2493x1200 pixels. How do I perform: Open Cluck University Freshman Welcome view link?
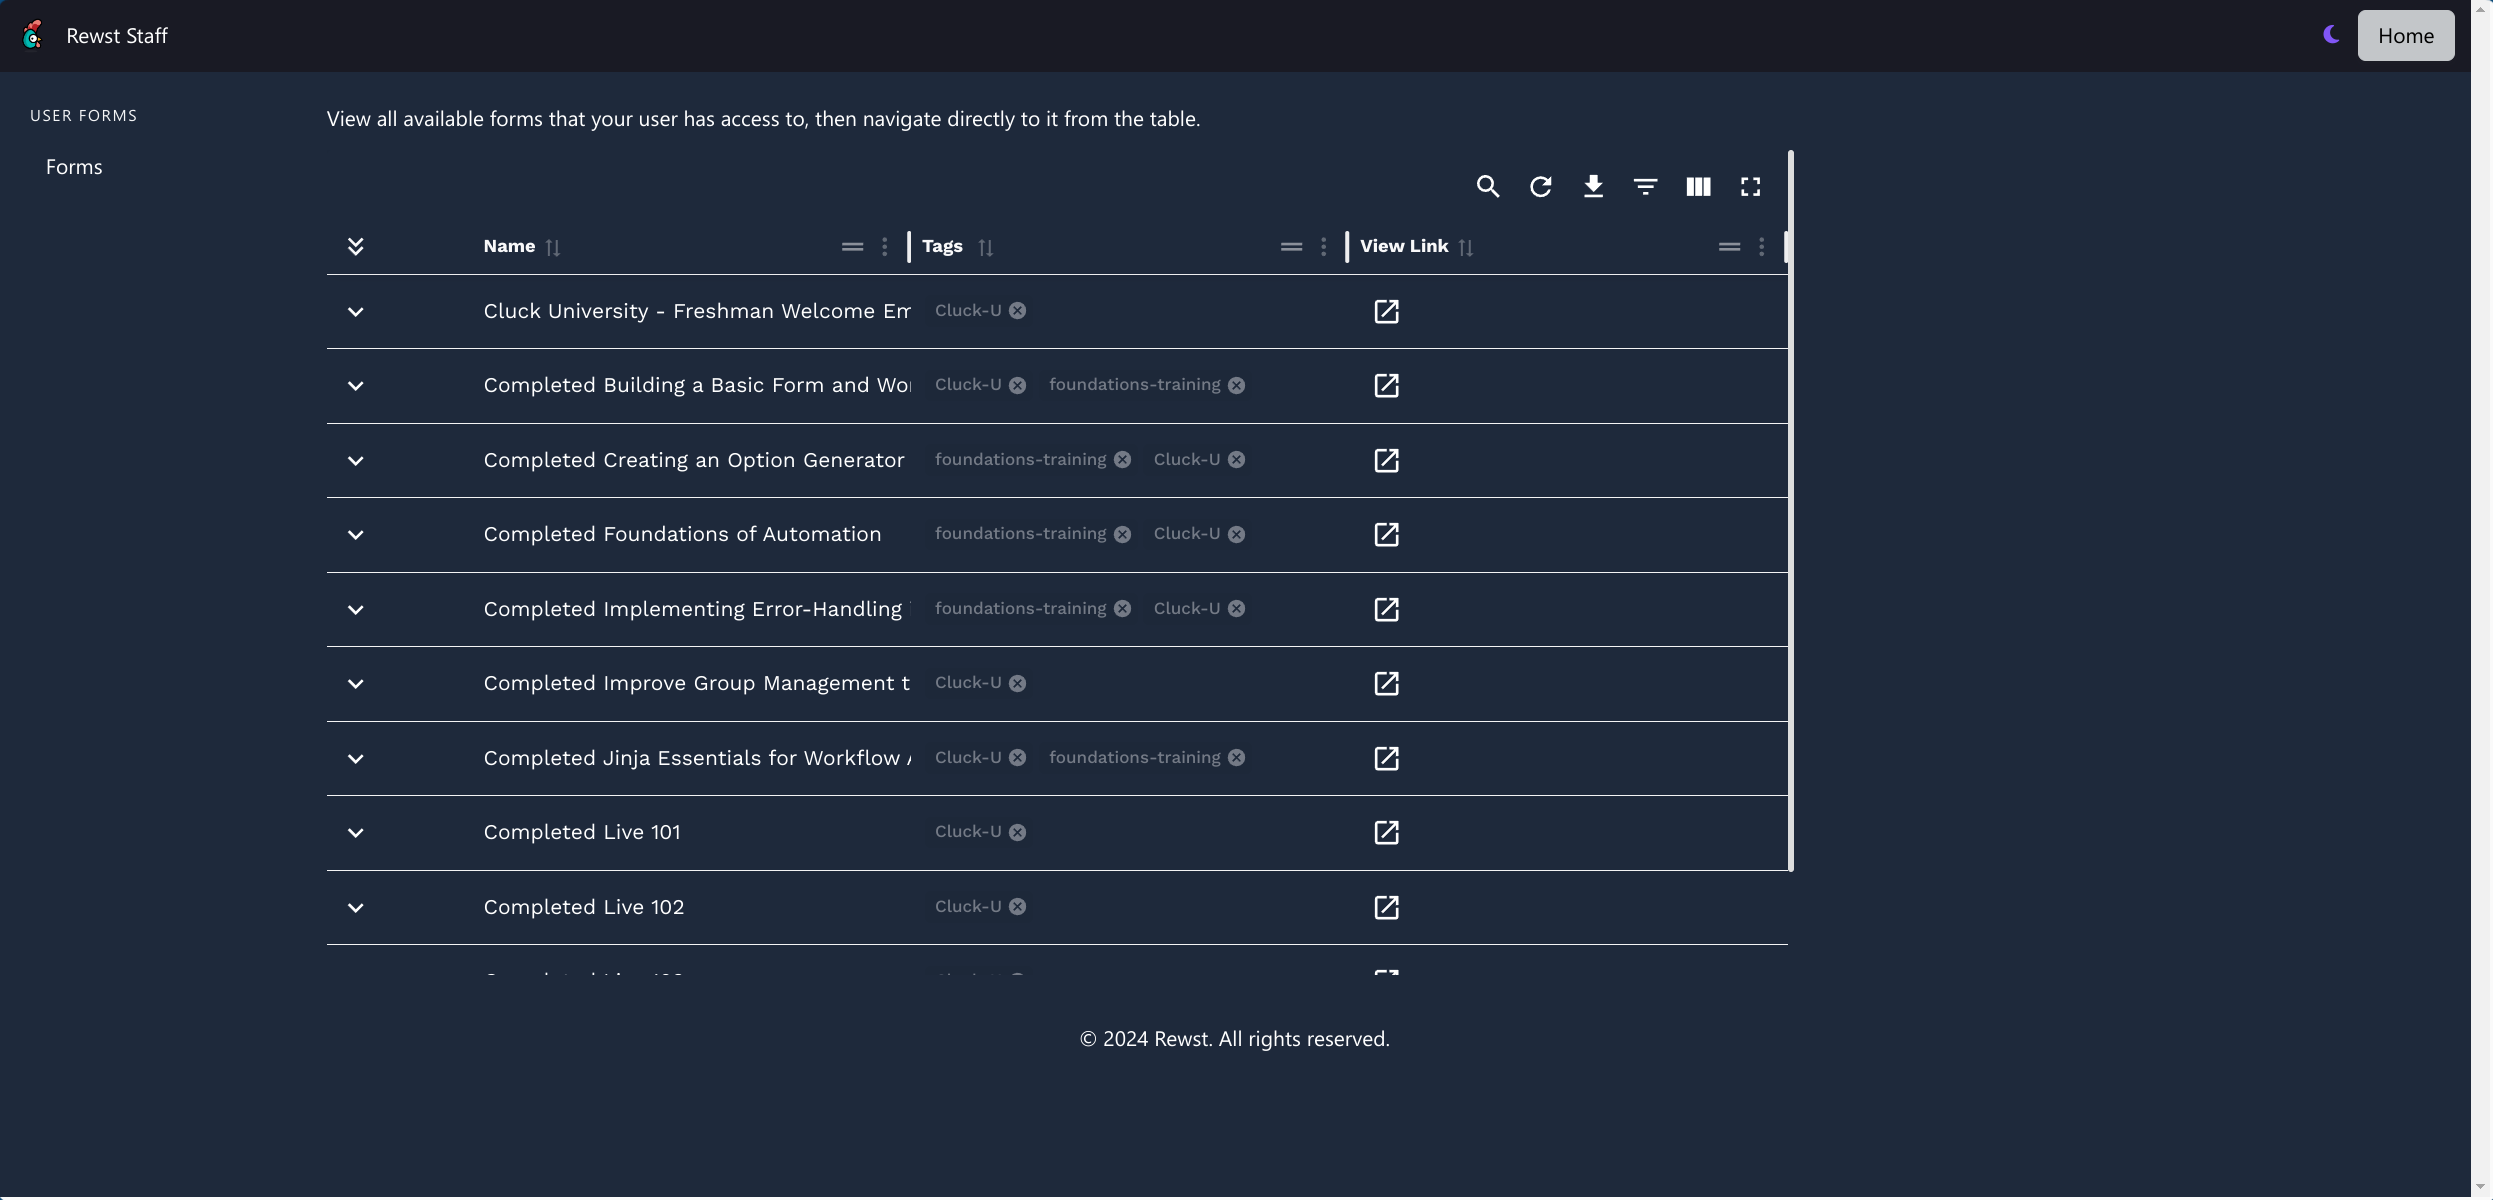[x=1386, y=312]
